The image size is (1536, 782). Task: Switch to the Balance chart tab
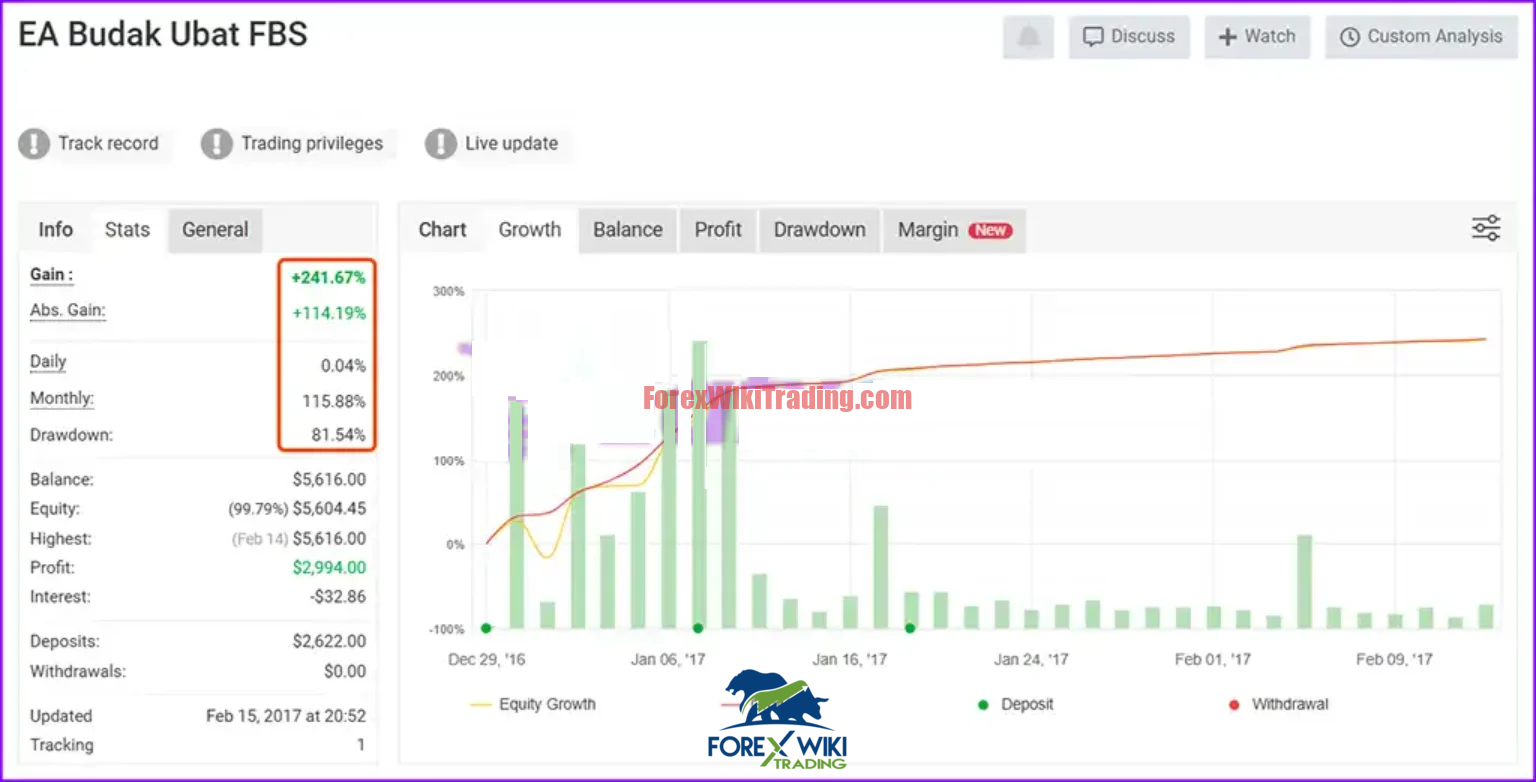[628, 230]
